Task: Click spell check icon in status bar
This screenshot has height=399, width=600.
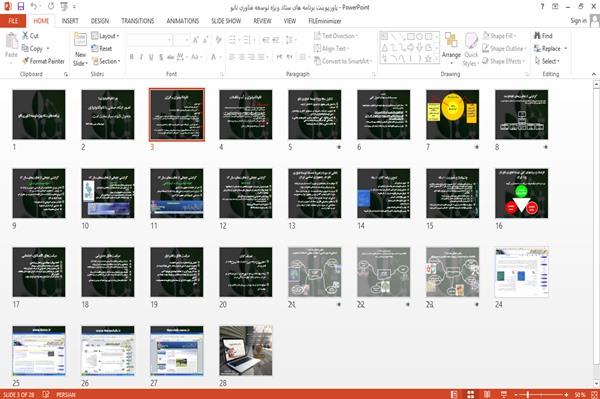Action: pos(46,394)
